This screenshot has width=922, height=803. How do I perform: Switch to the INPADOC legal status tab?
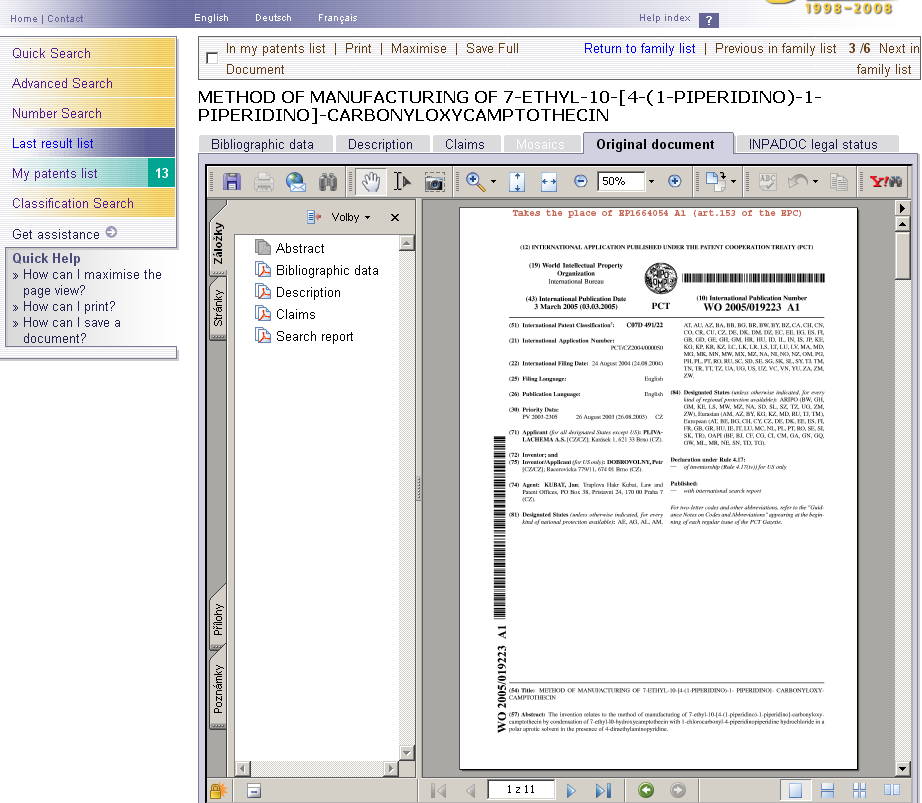point(813,145)
